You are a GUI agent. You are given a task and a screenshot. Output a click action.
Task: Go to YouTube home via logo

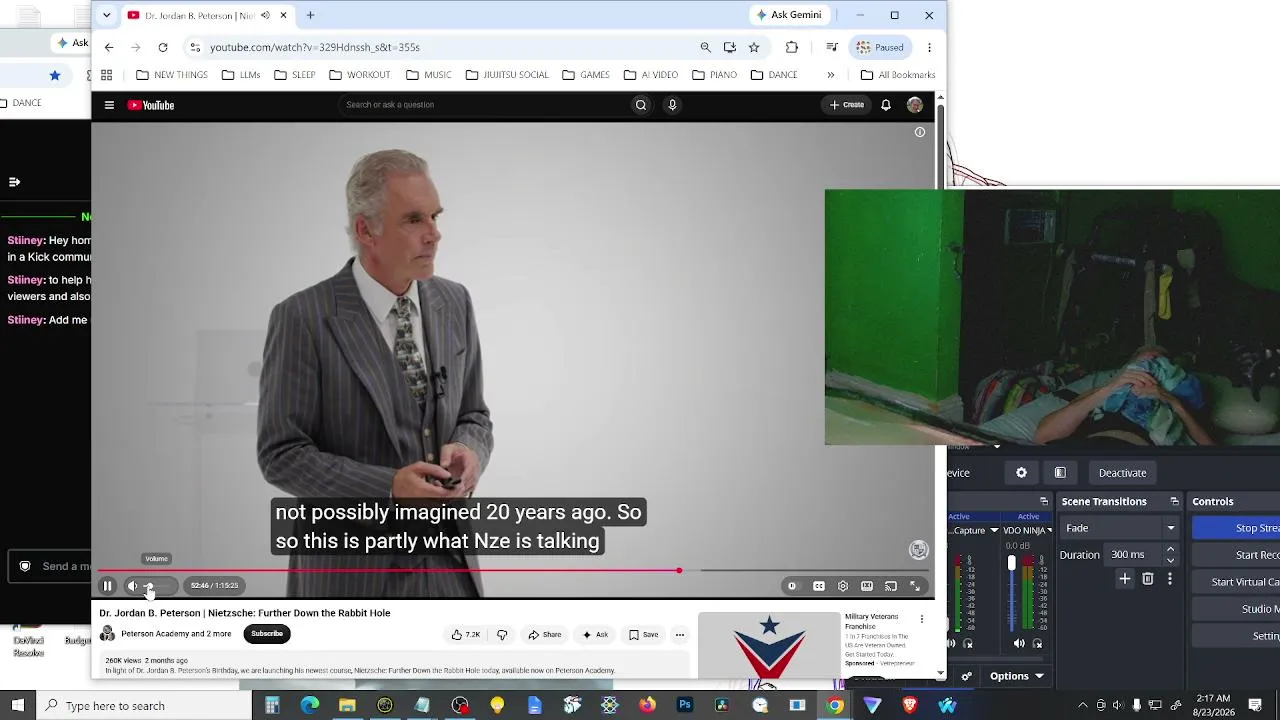(151, 105)
